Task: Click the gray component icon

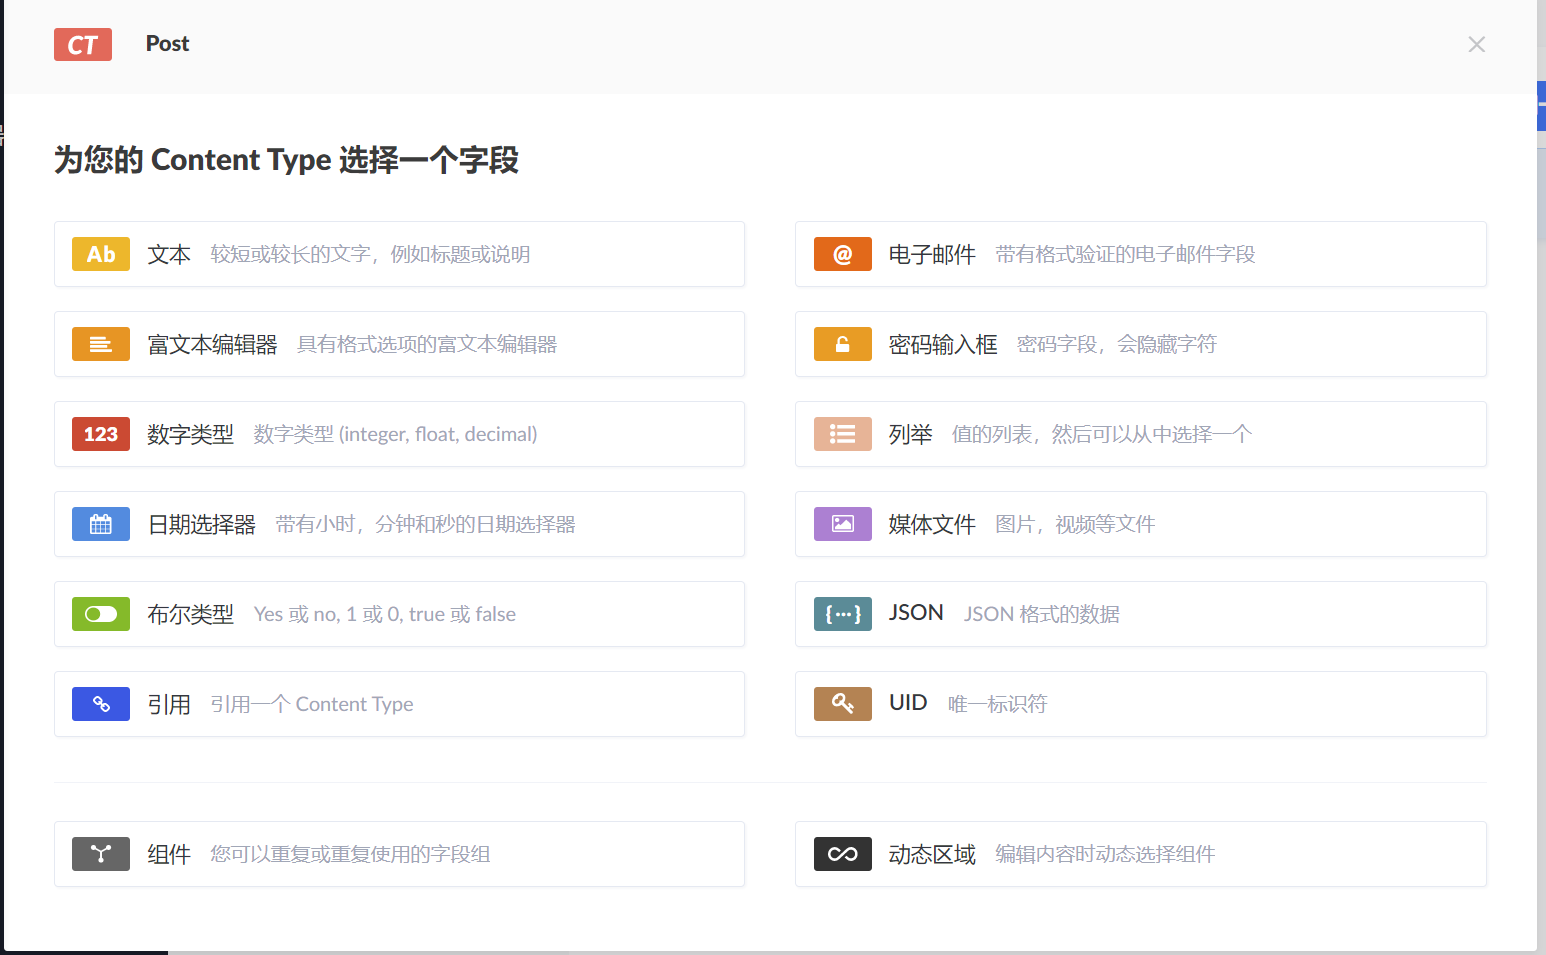Action: [x=101, y=854]
